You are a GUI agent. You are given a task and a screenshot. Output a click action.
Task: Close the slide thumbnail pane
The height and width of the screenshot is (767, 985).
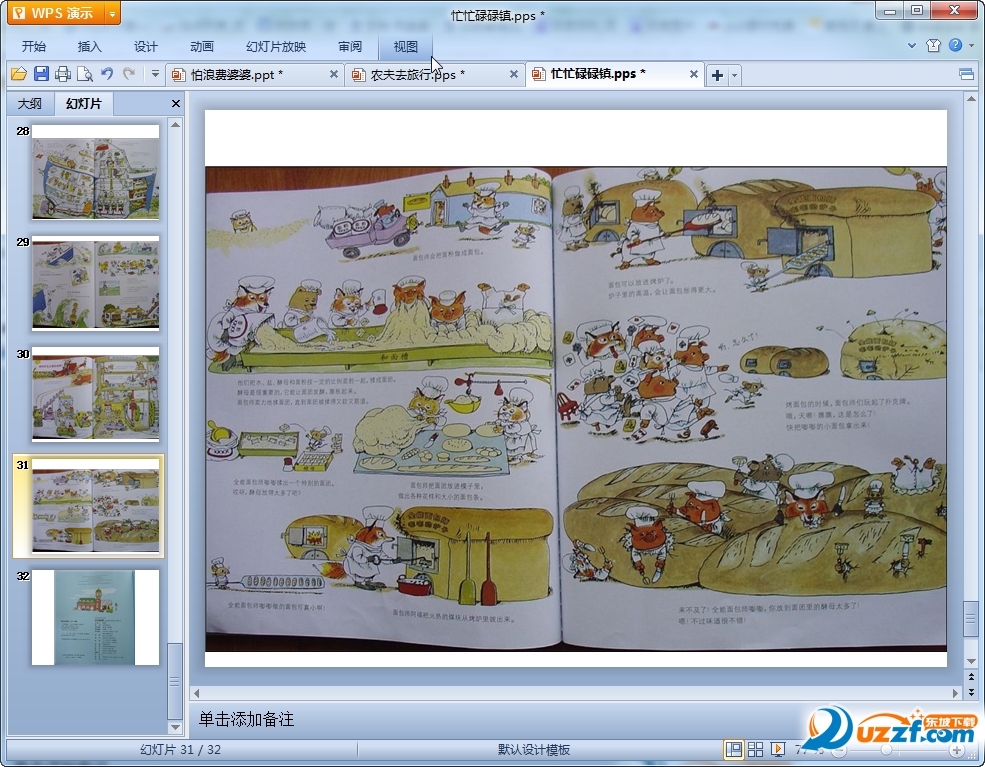pyautogui.click(x=176, y=104)
